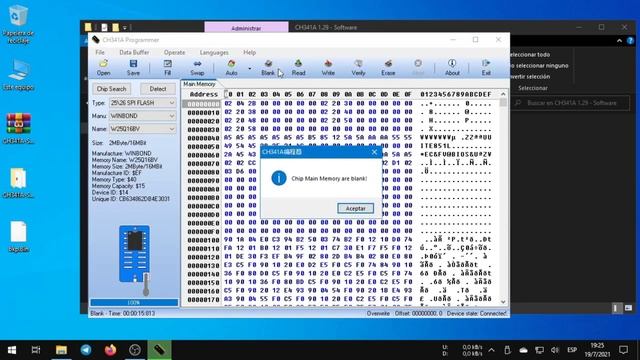
Task: Open the volume control in the tray
Action: tap(555, 350)
